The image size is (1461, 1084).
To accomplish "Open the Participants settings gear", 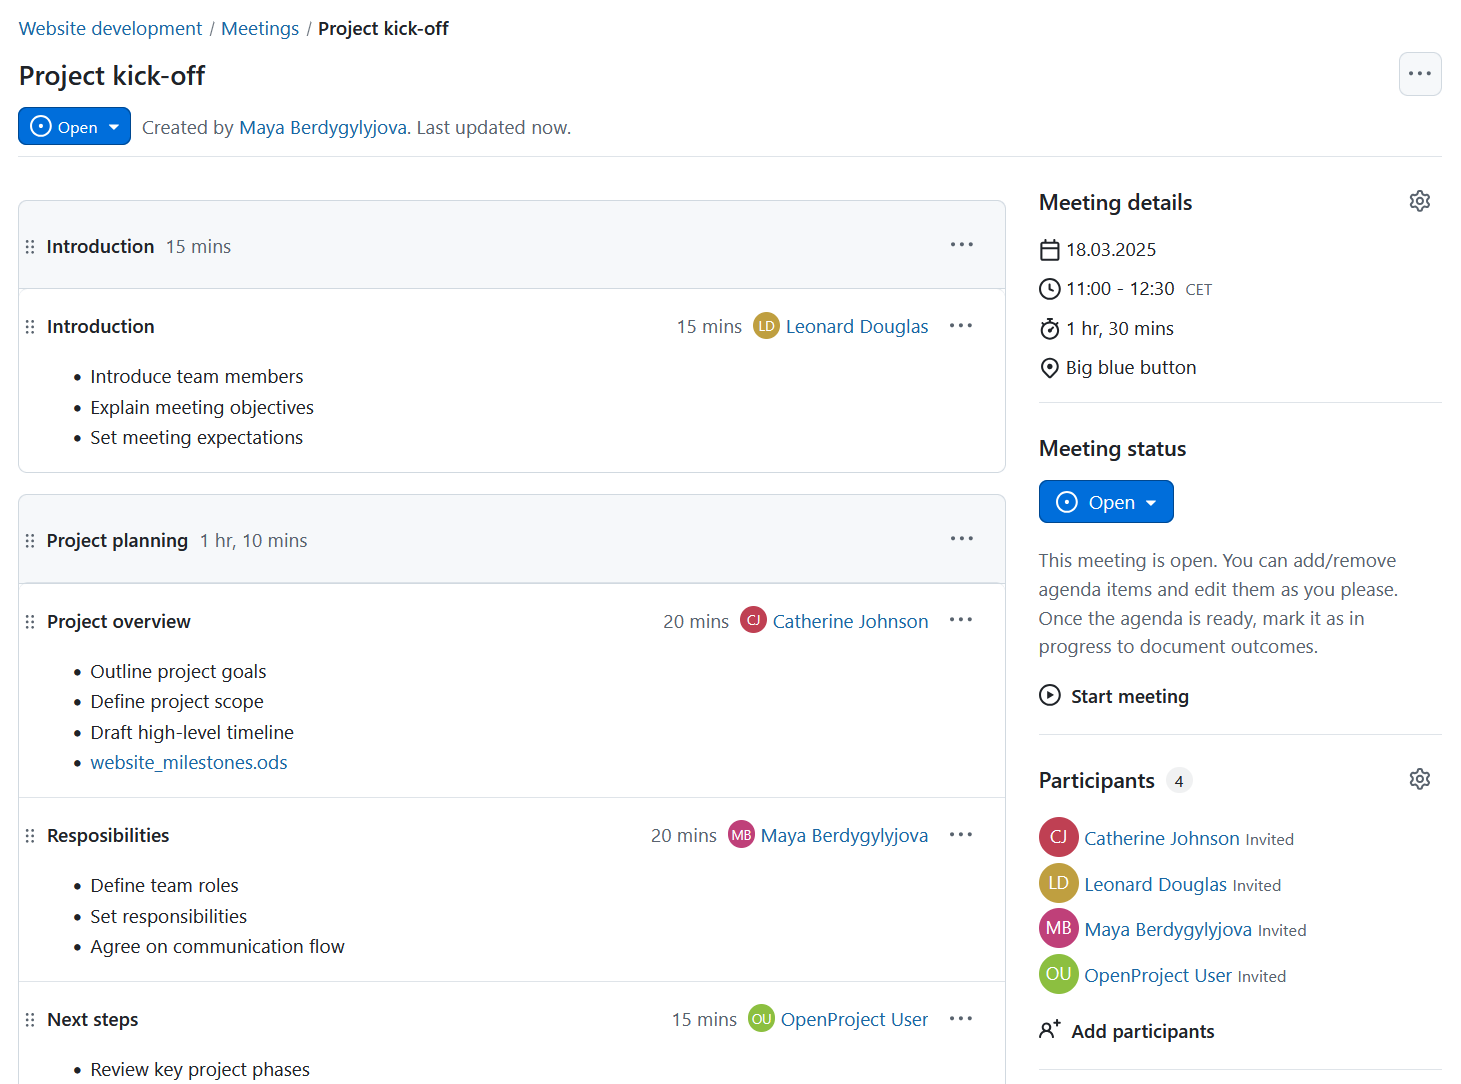I will (1420, 779).
